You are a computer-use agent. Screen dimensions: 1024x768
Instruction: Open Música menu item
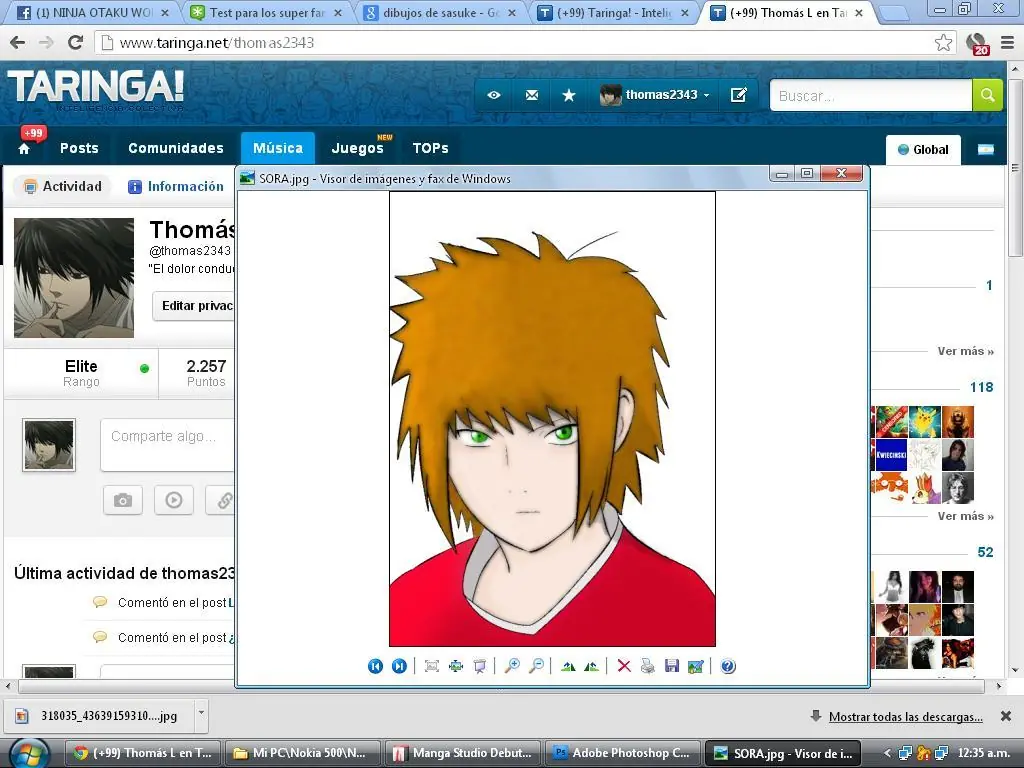[278, 148]
